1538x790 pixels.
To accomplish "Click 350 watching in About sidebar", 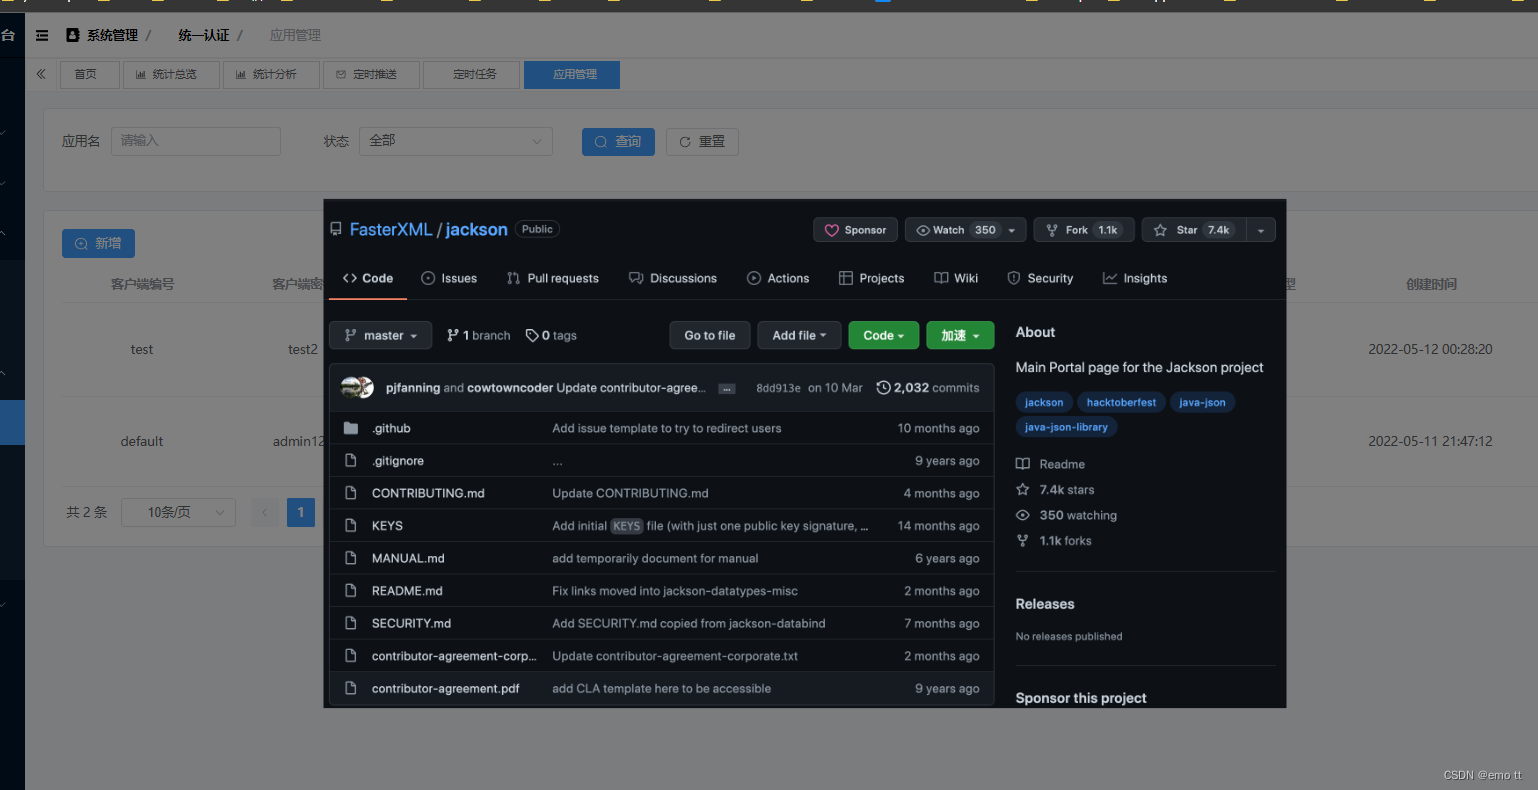I will [x=1067, y=515].
